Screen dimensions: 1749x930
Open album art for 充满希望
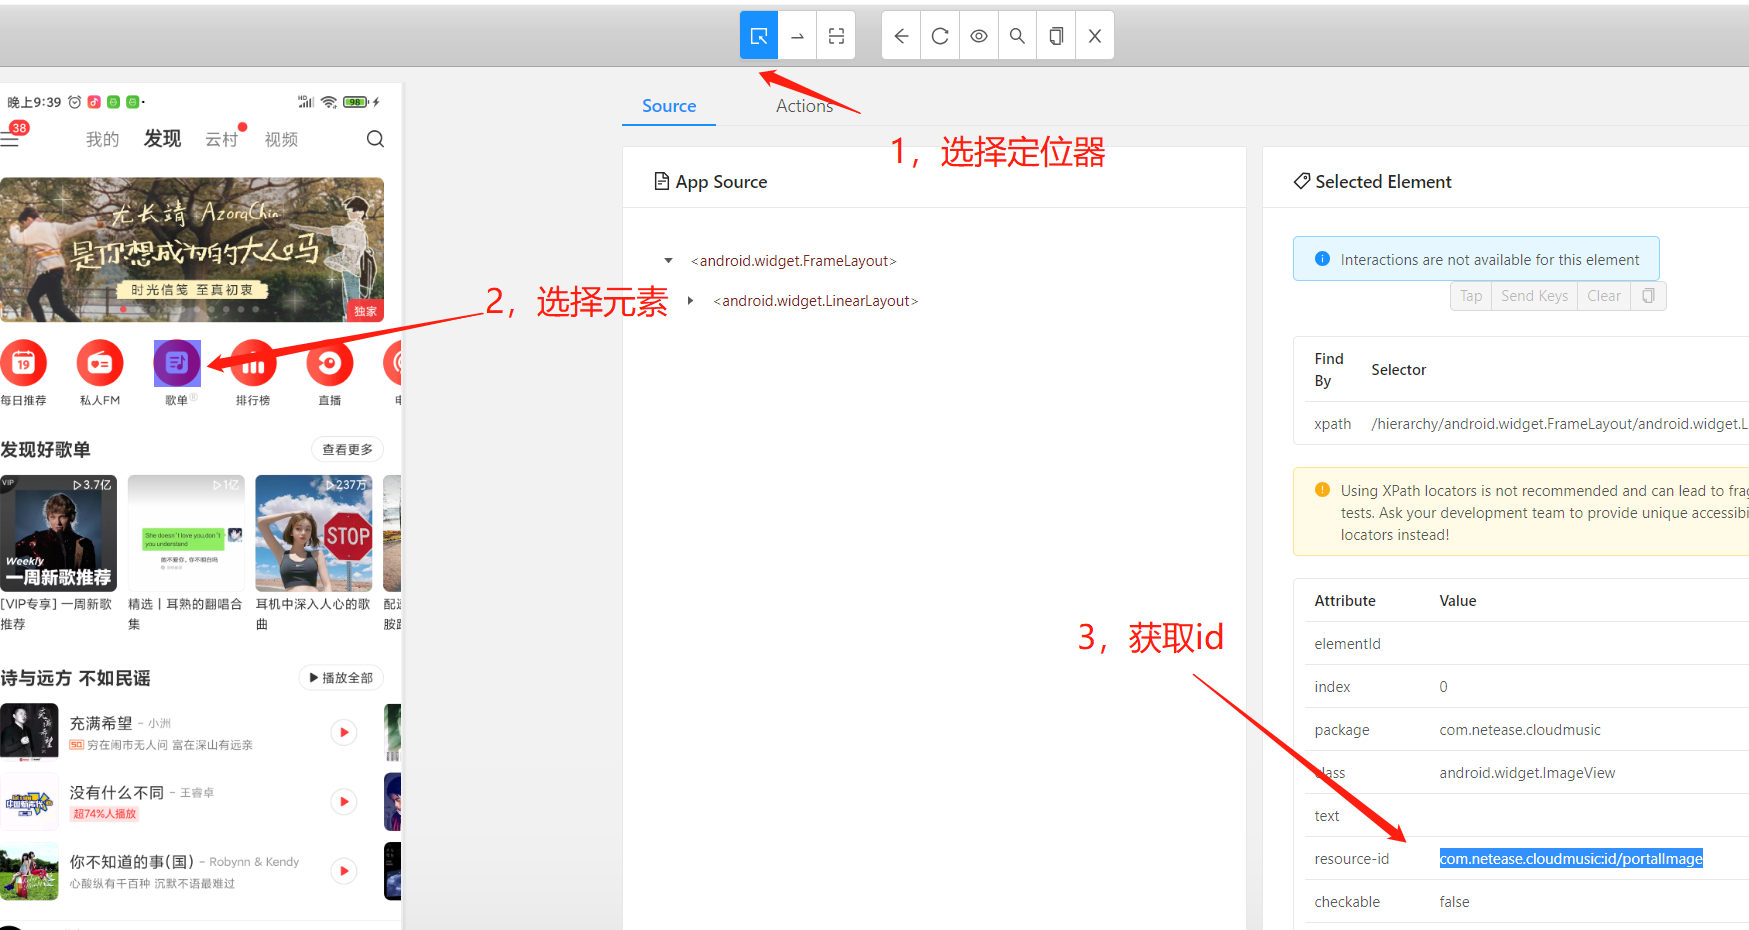click(29, 732)
